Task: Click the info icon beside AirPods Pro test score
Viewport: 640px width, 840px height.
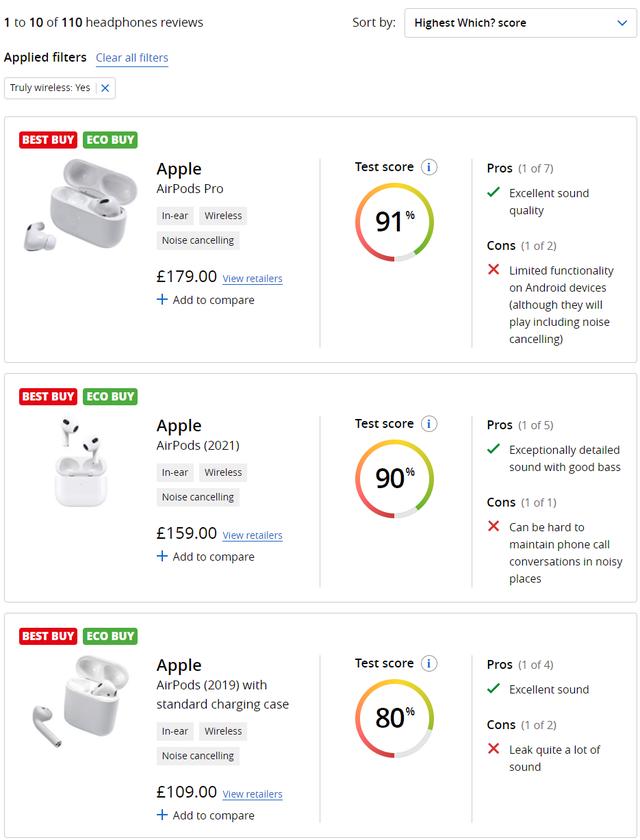Action: click(x=428, y=167)
